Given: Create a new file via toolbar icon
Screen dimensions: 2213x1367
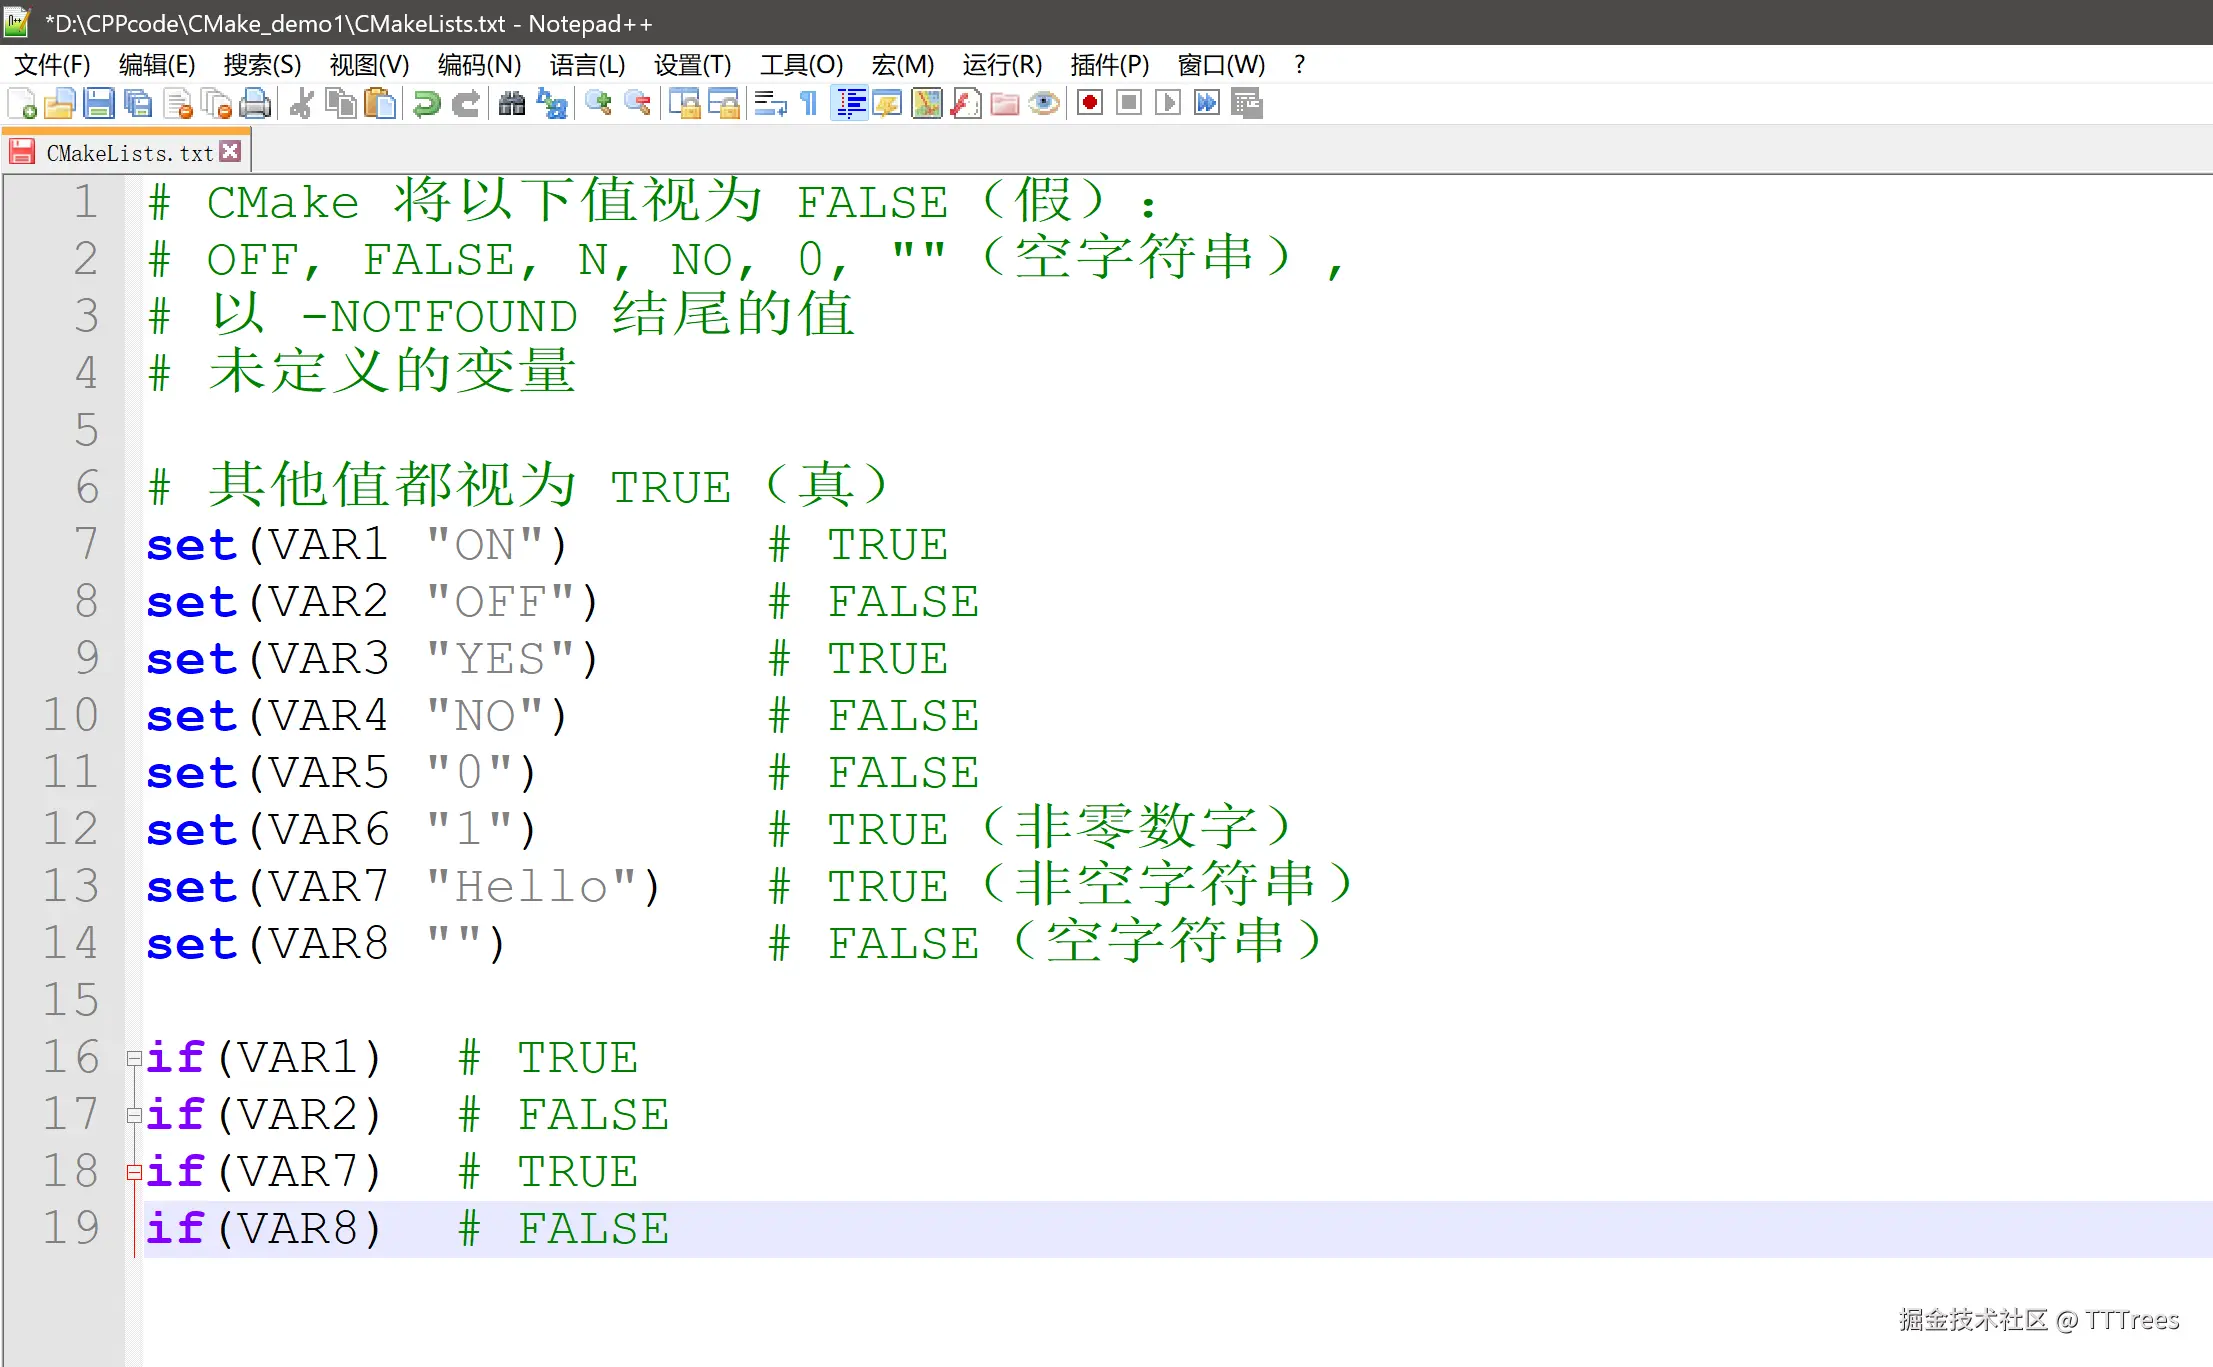Looking at the screenshot, I should [x=22, y=104].
